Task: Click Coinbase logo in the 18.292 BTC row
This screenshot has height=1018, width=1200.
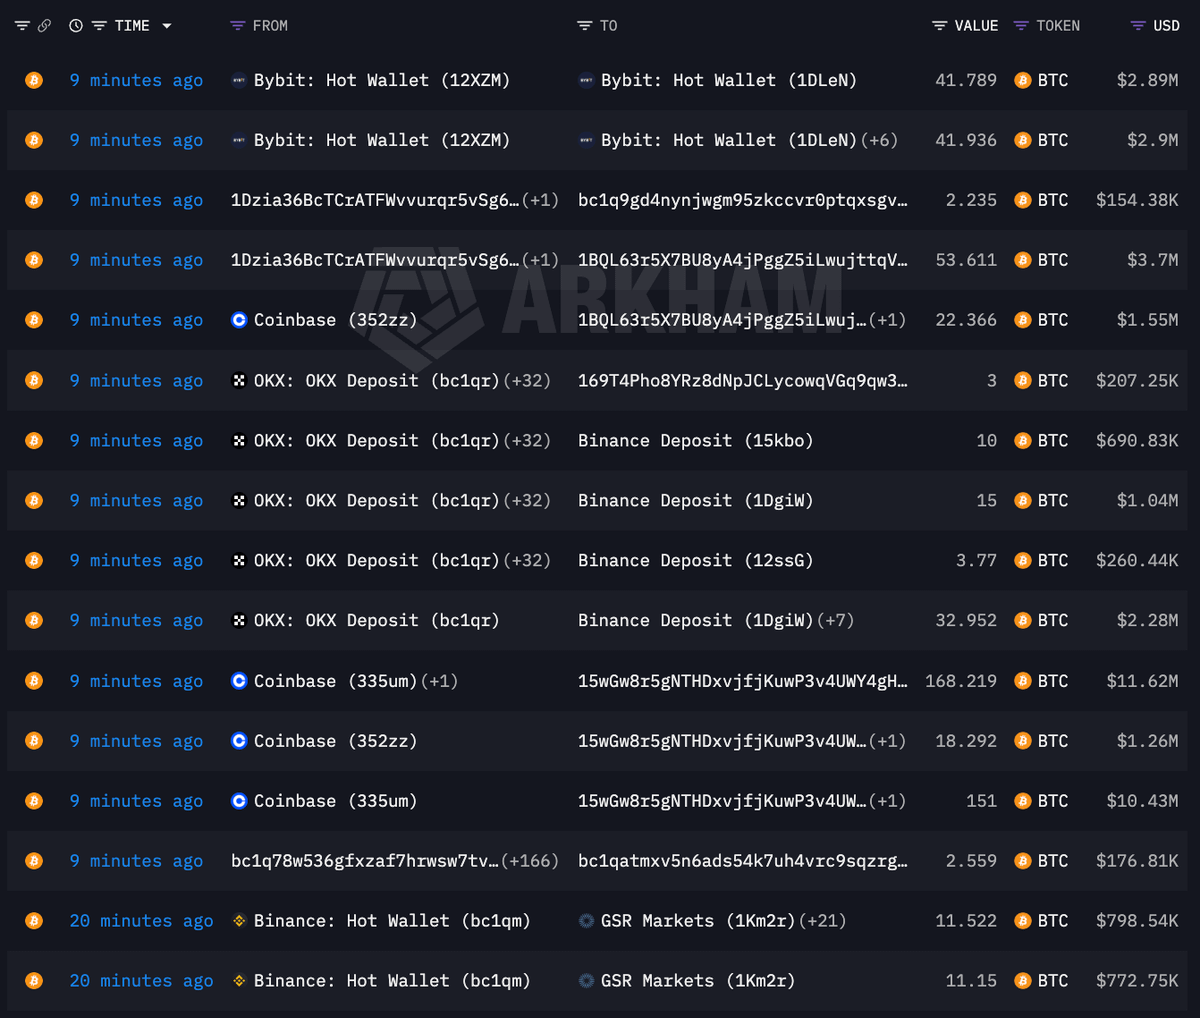Action: tap(239, 741)
